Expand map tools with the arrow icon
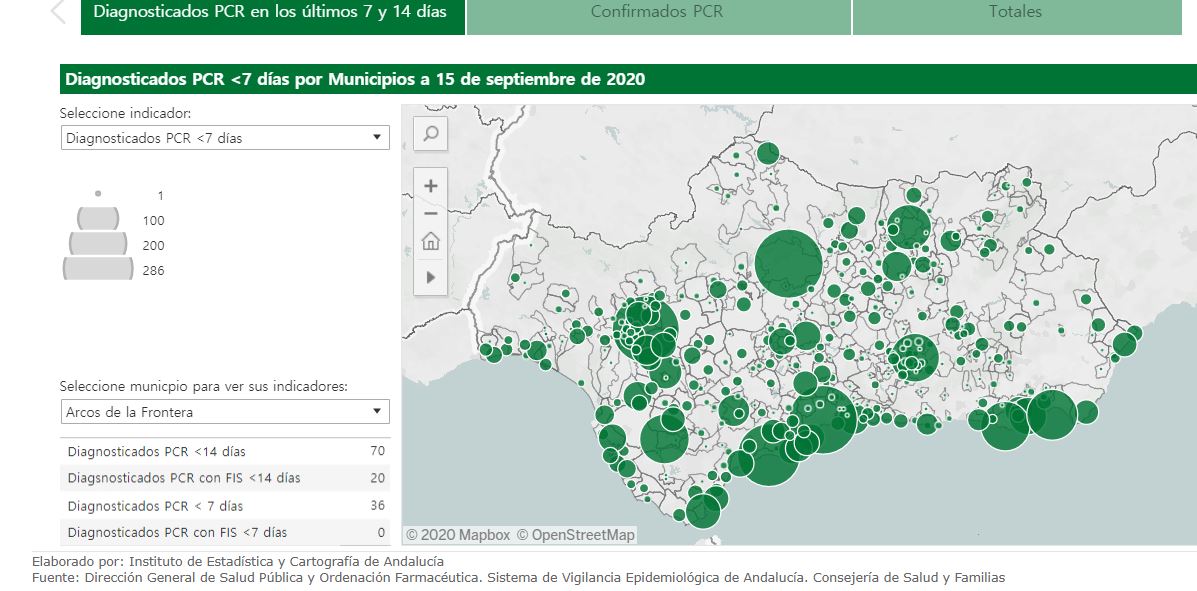1197x591 pixels. (x=431, y=276)
